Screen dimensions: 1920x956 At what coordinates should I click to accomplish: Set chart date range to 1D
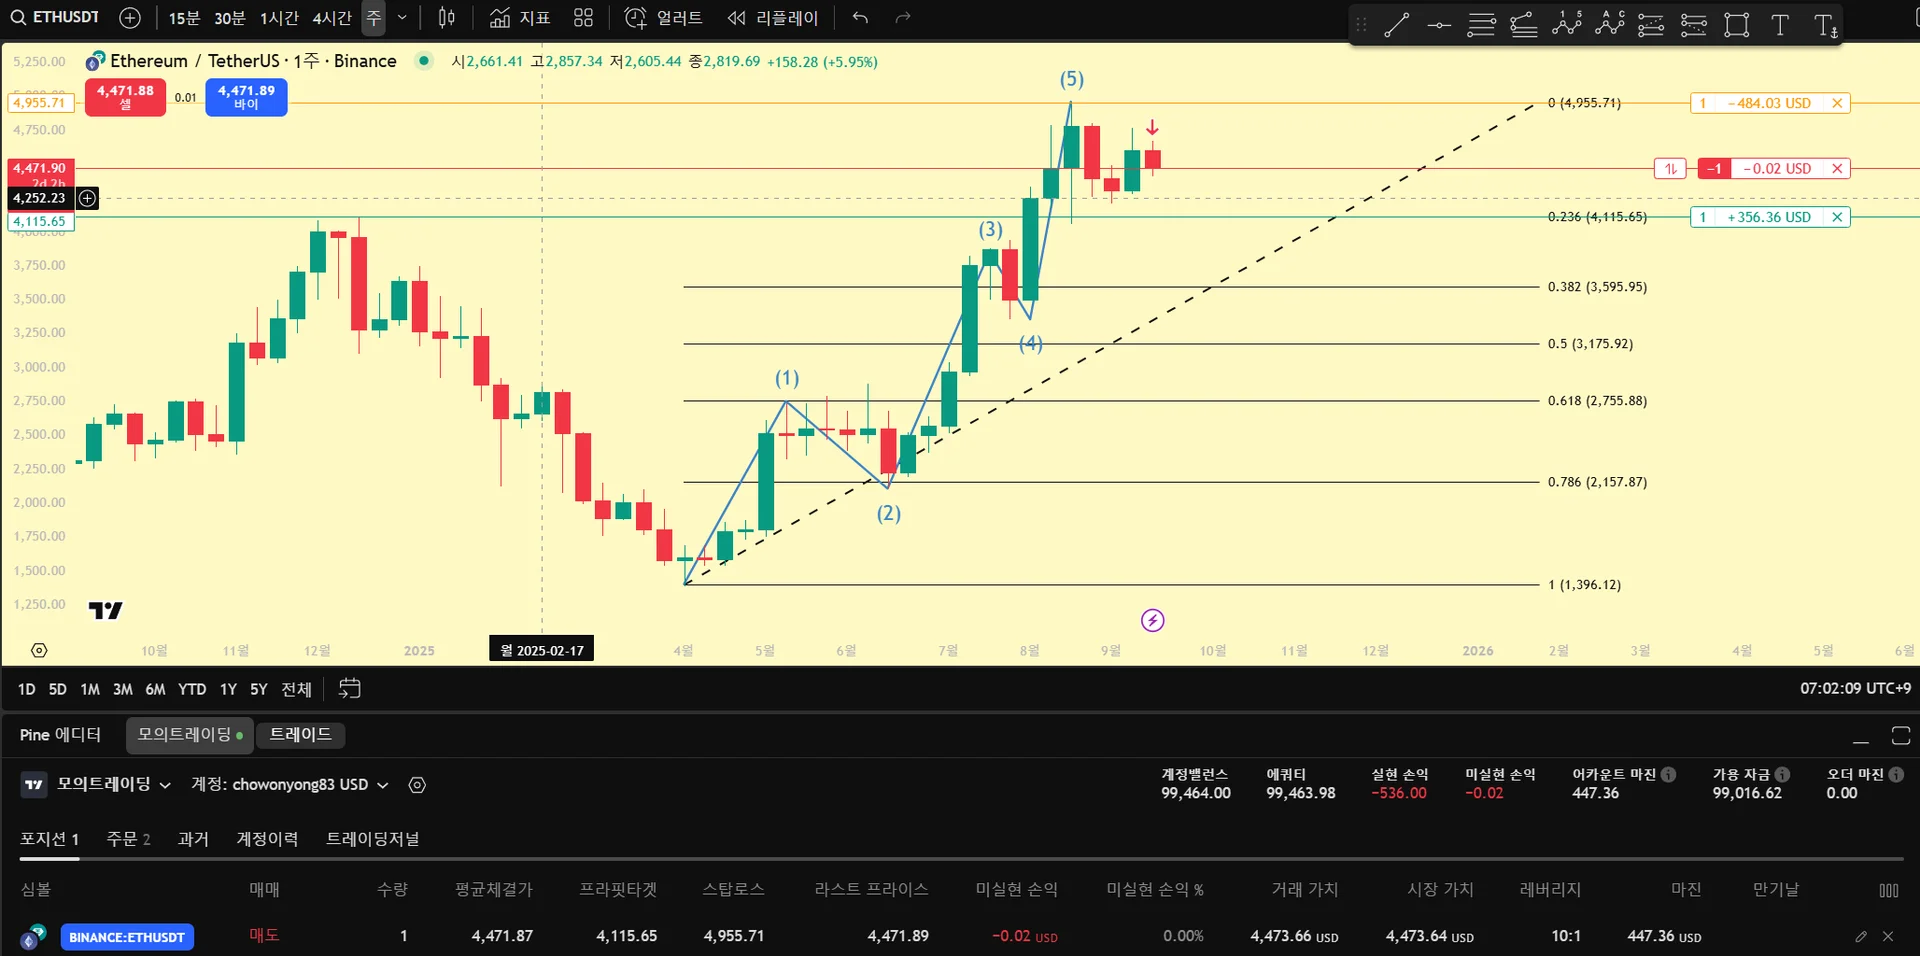(x=26, y=689)
